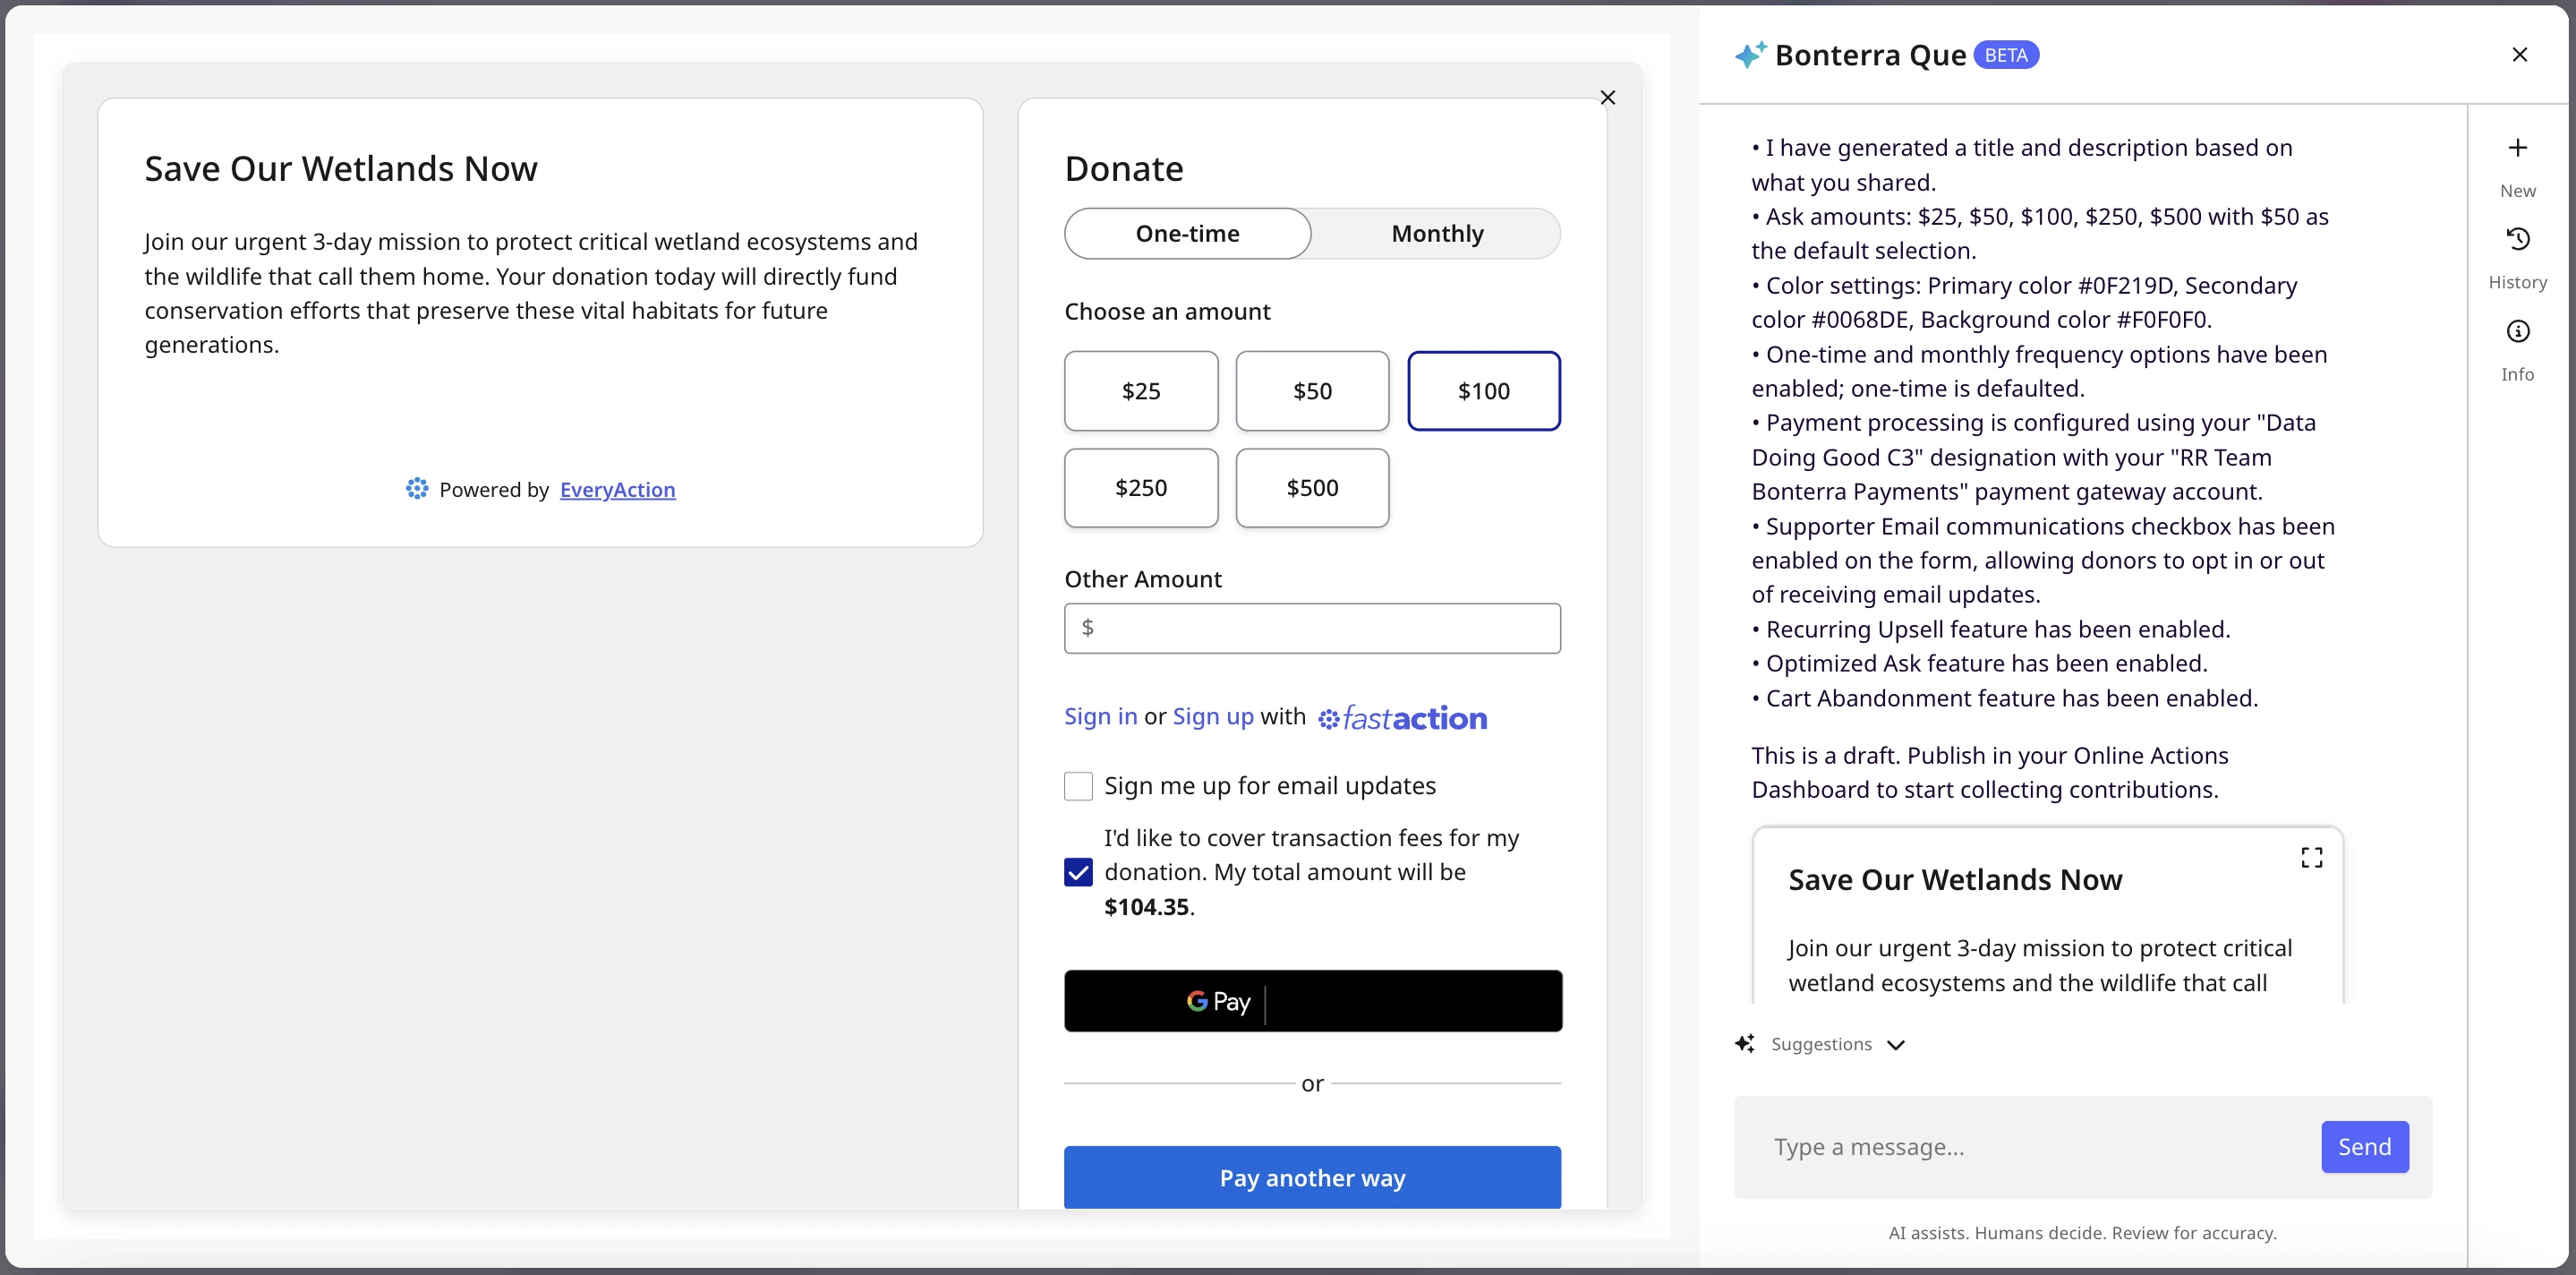Click the Sign in FastAction link

(1100, 717)
